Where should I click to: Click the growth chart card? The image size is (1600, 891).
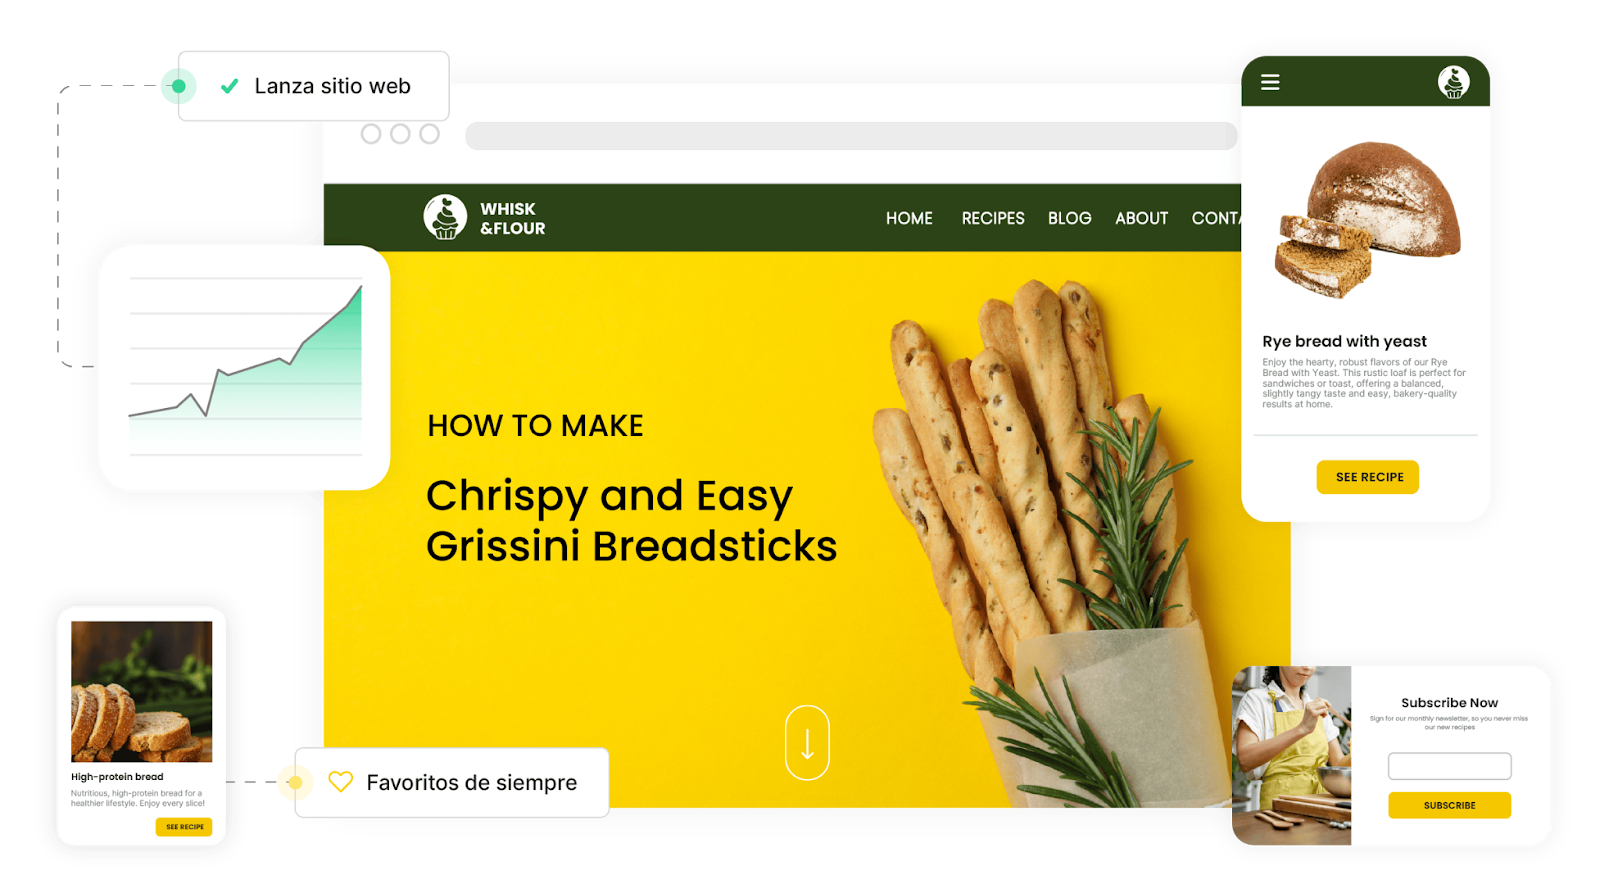[245, 367]
